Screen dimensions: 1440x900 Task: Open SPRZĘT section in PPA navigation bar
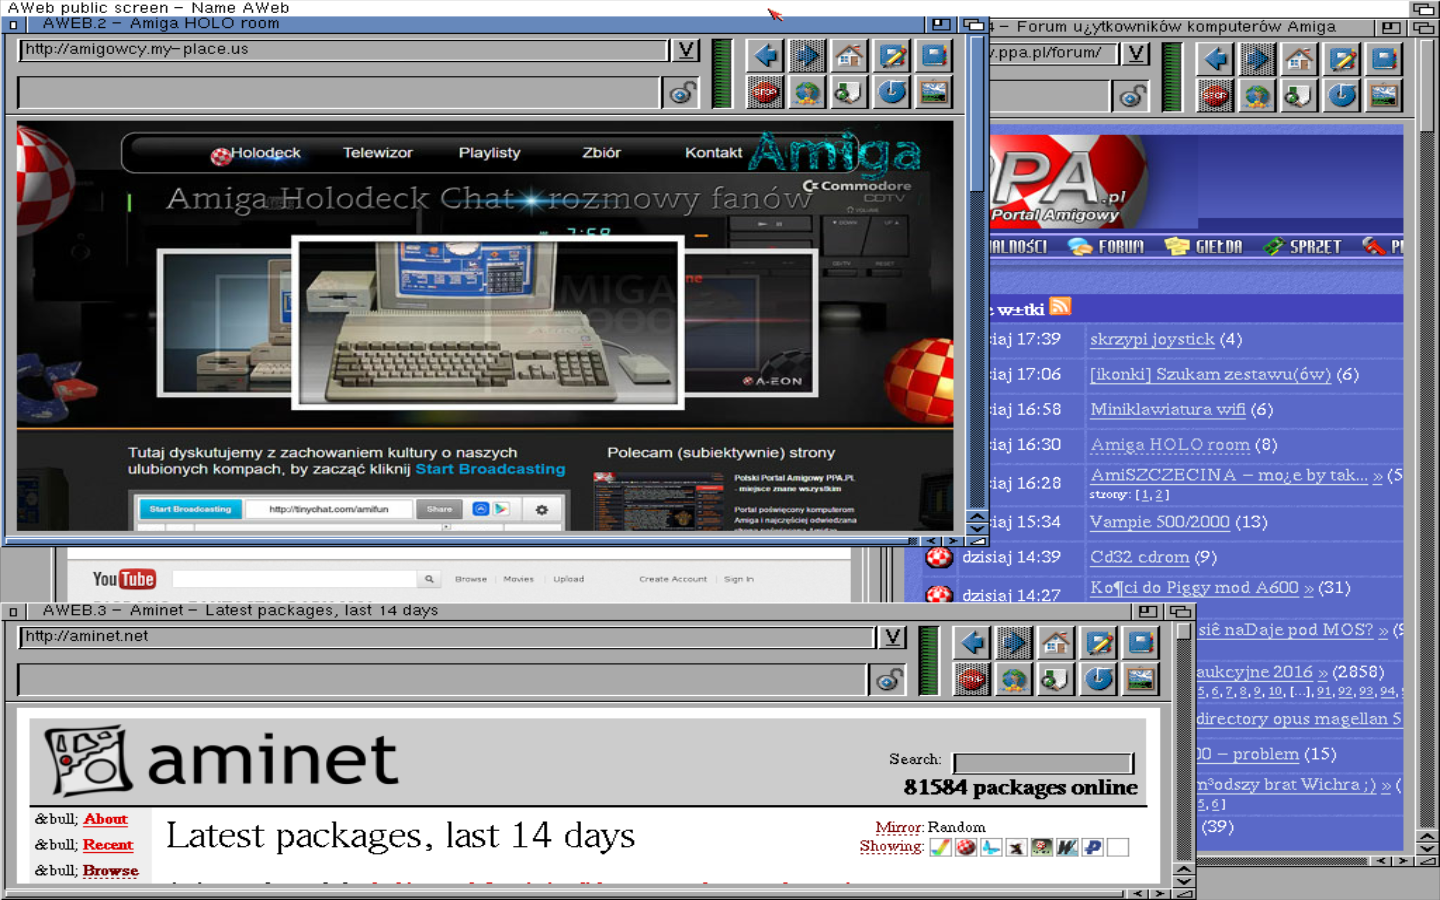pos(1302,246)
